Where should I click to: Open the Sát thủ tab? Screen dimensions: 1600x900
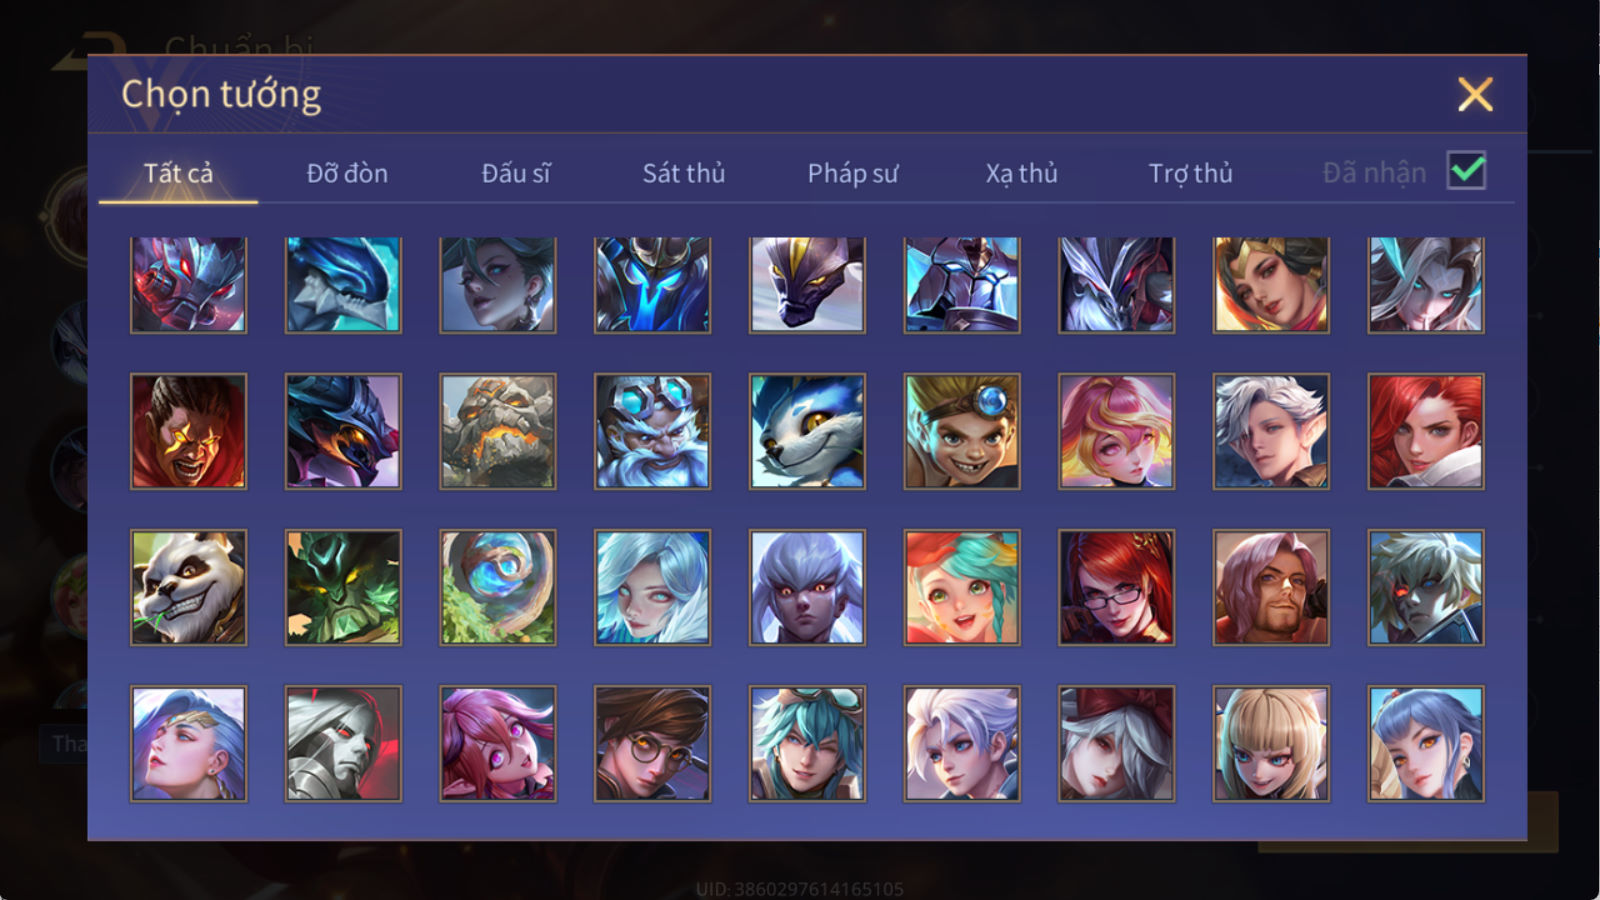tap(683, 173)
